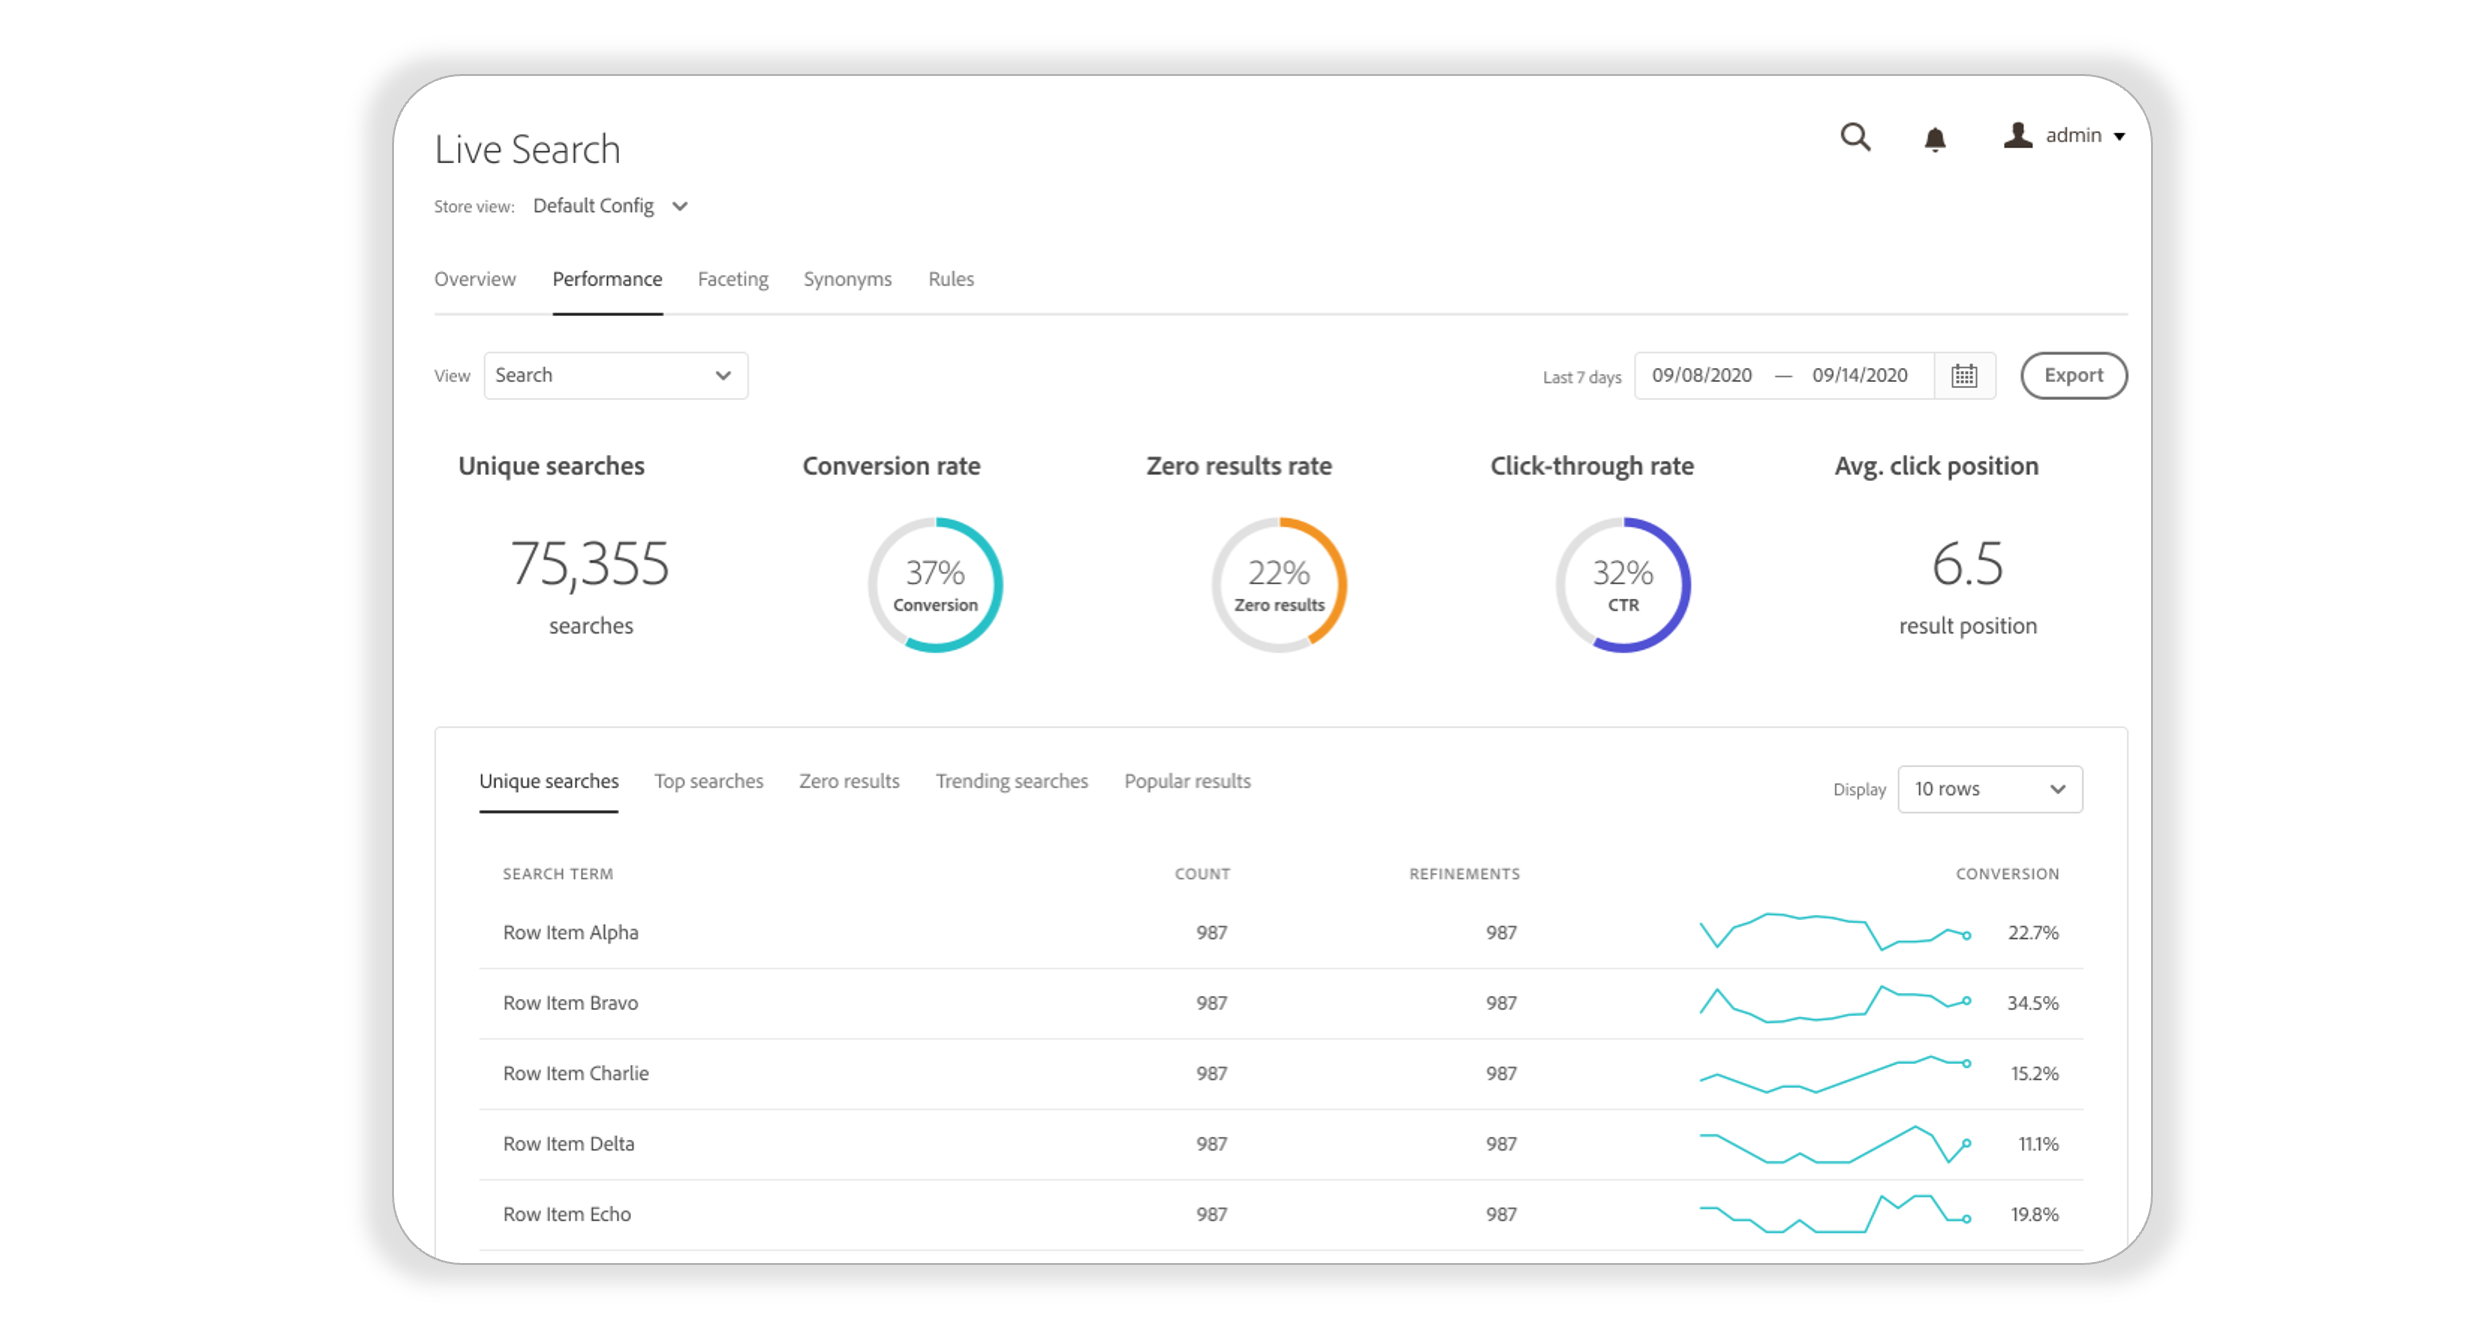The height and width of the screenshot is (1342, 2470).
Task: Open the Top searches tab
Action: pos(708,781)
